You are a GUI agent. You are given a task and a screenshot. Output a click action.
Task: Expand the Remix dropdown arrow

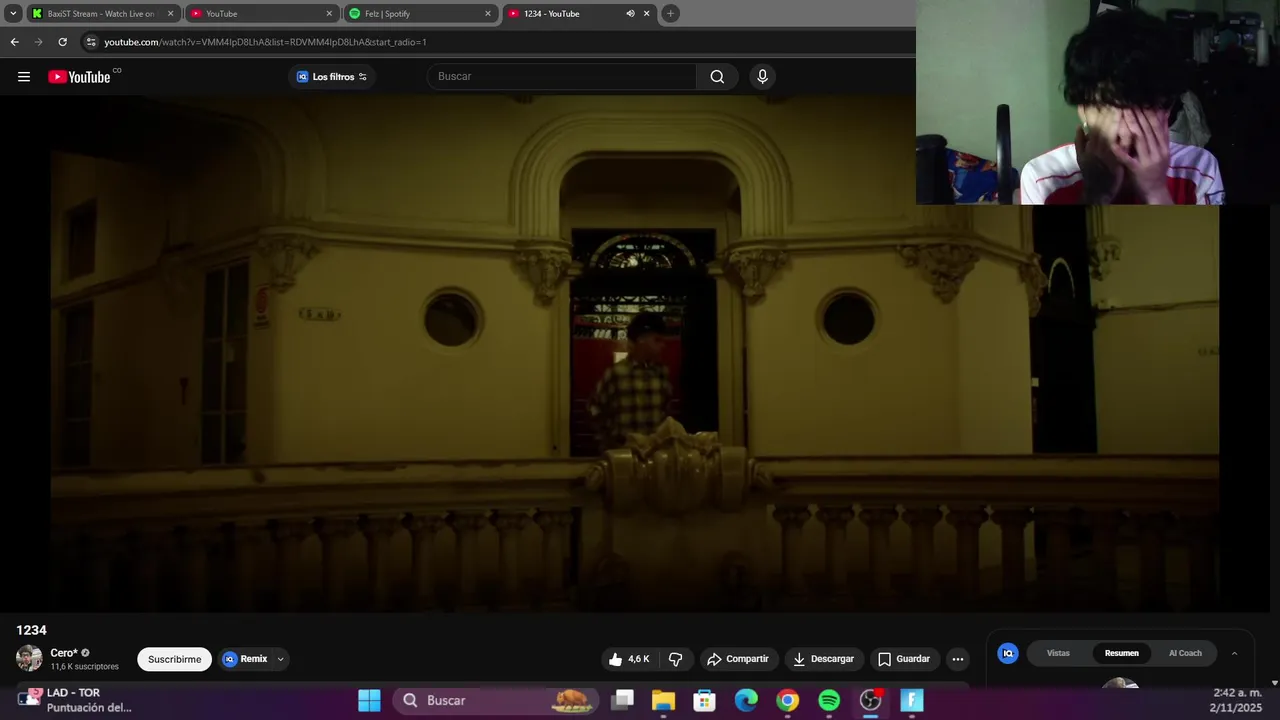[280, 659]
